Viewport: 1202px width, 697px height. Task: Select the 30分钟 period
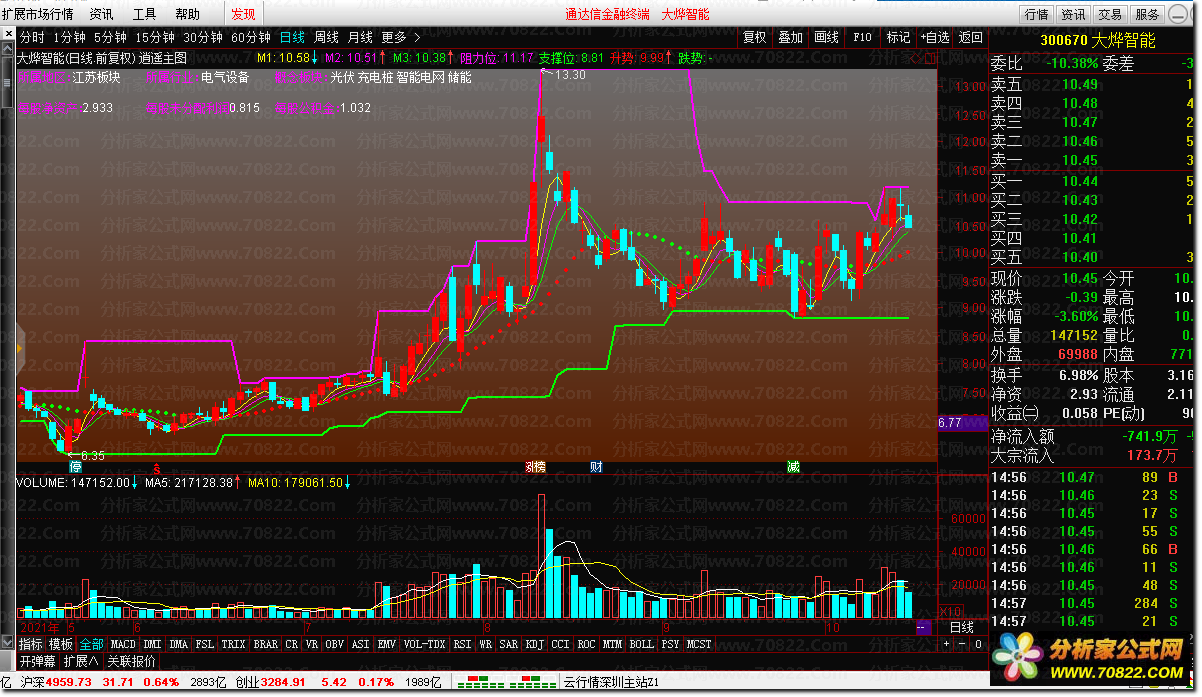tap(202, 37)
